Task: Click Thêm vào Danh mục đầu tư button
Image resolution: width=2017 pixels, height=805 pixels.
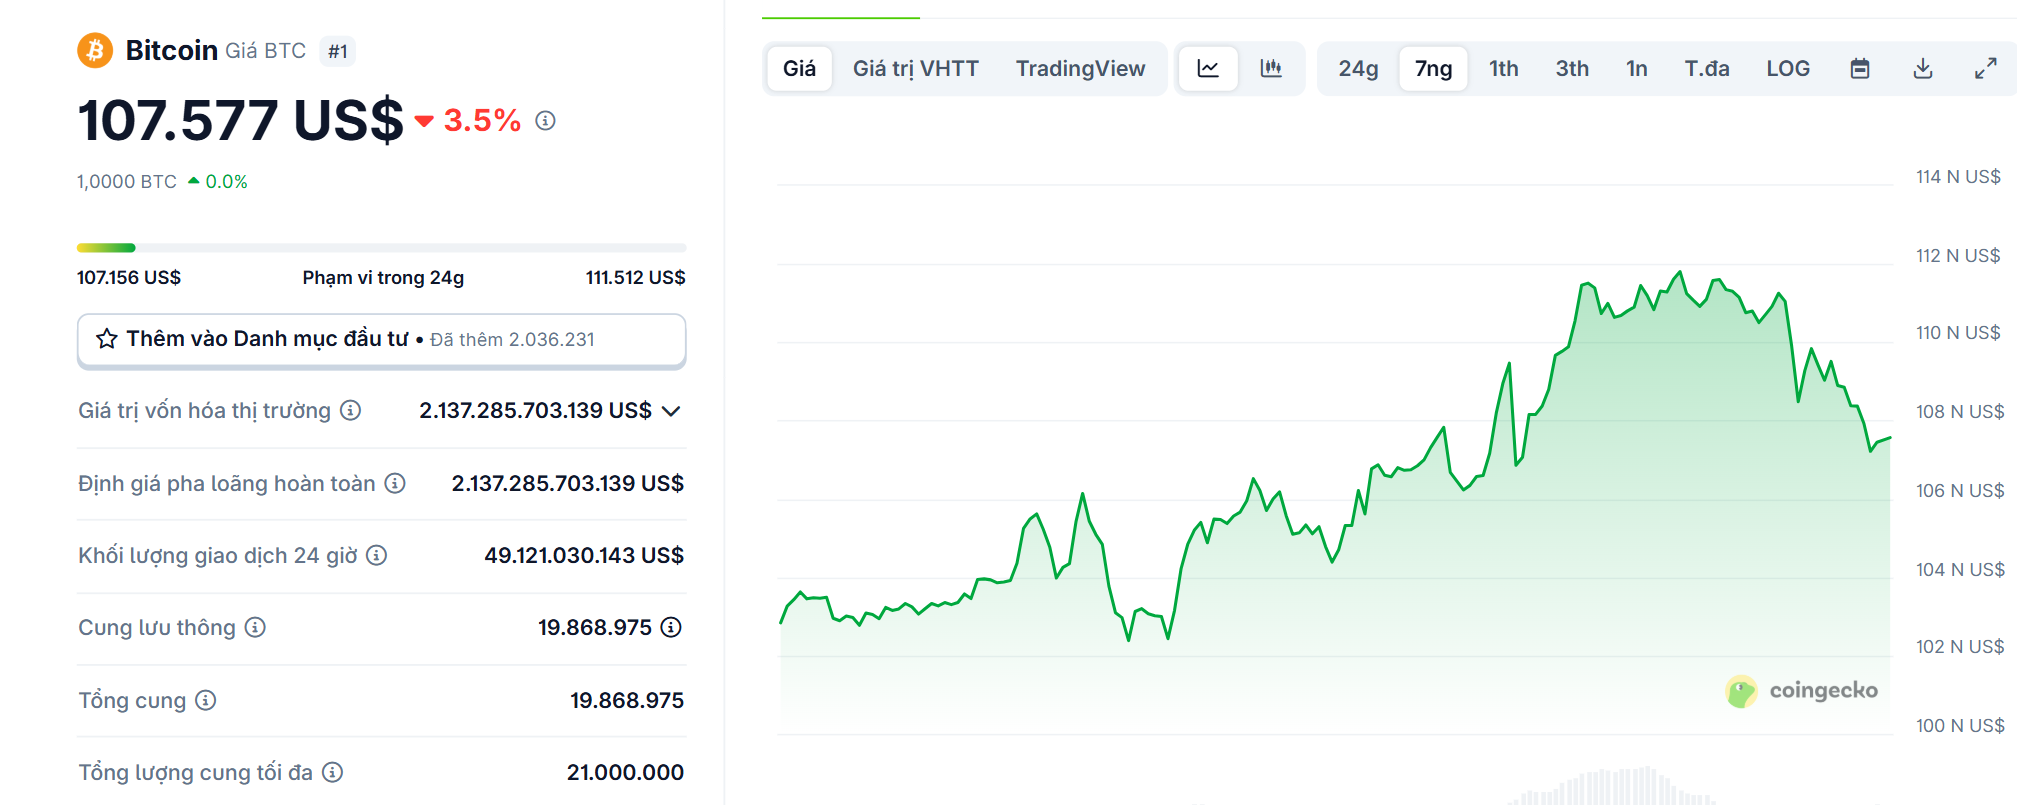Action: click(x=381, y=340)
